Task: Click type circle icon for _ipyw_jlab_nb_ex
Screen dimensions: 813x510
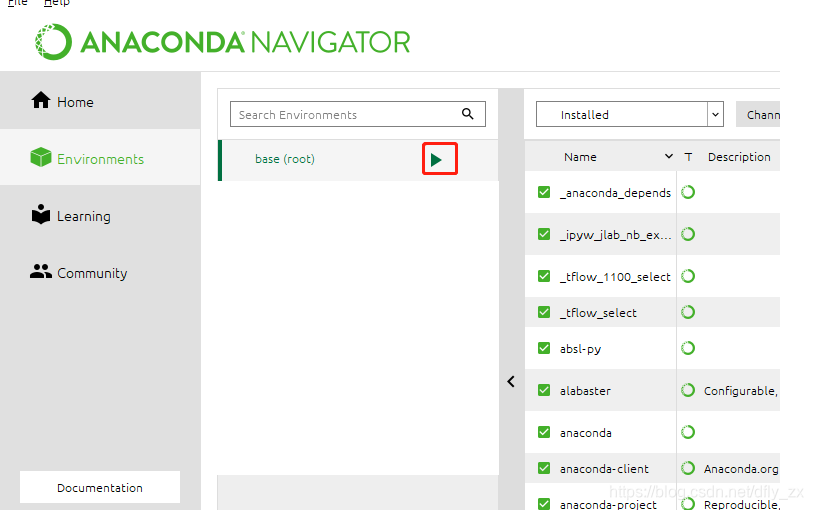Action: tap(688, 234)
